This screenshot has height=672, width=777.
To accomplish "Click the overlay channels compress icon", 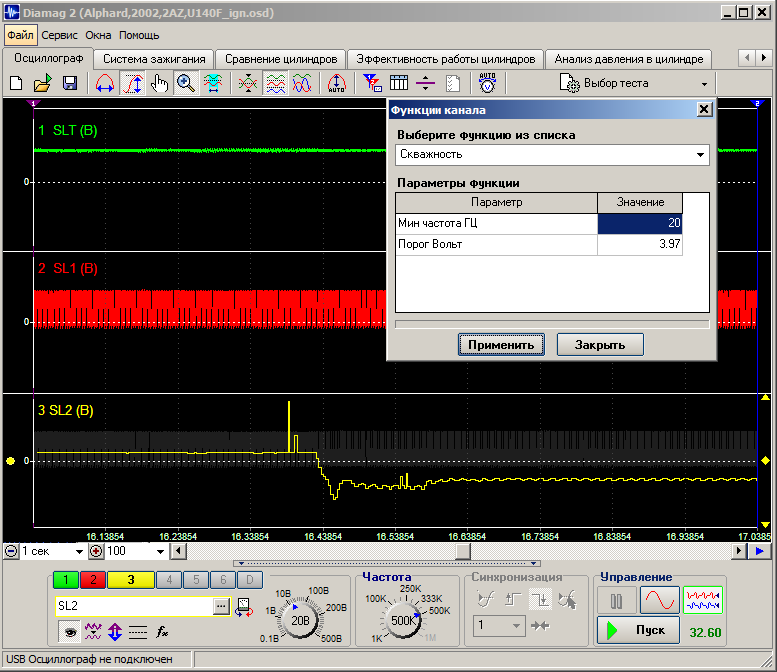I will pos(248,83).
